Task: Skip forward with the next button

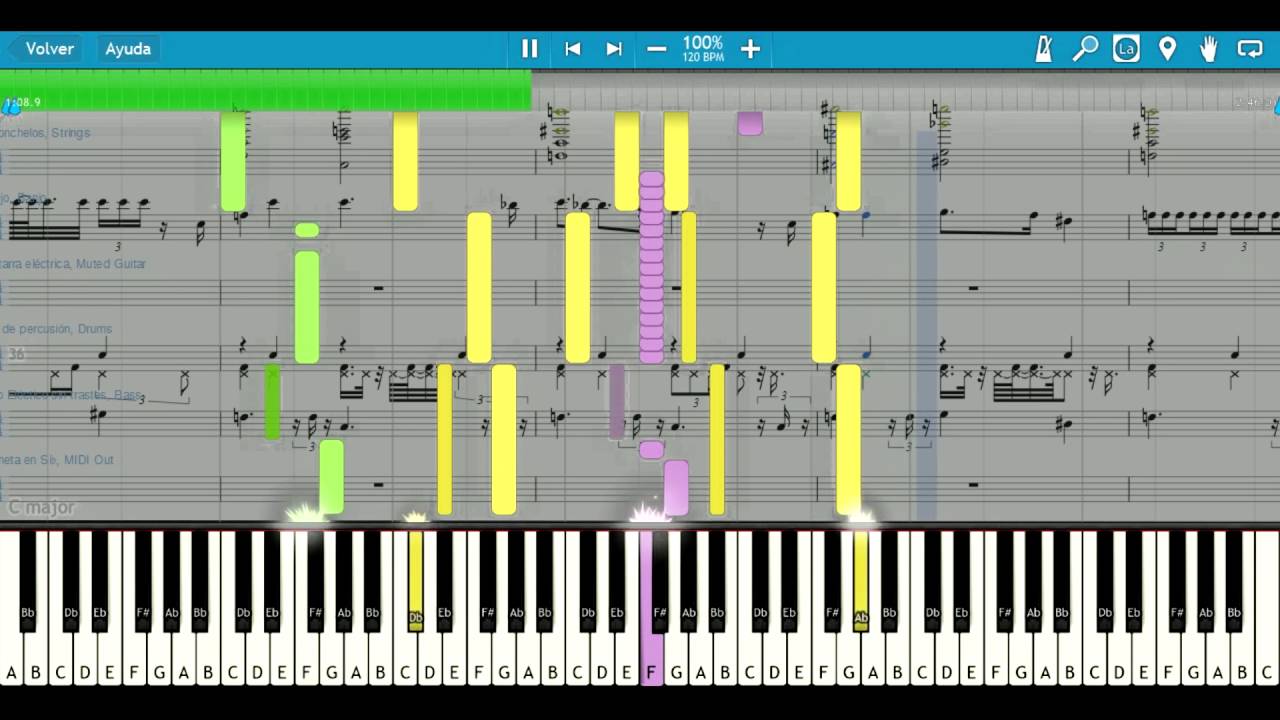Action: pyautogui.click(x=614, y=48)
